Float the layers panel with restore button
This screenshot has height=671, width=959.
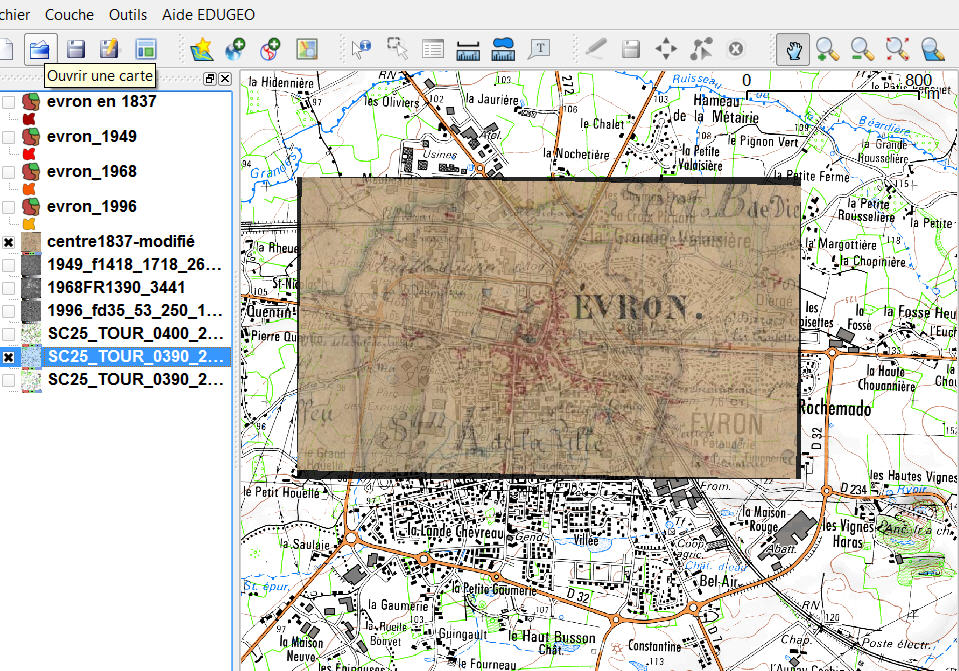tap(210, 79)
